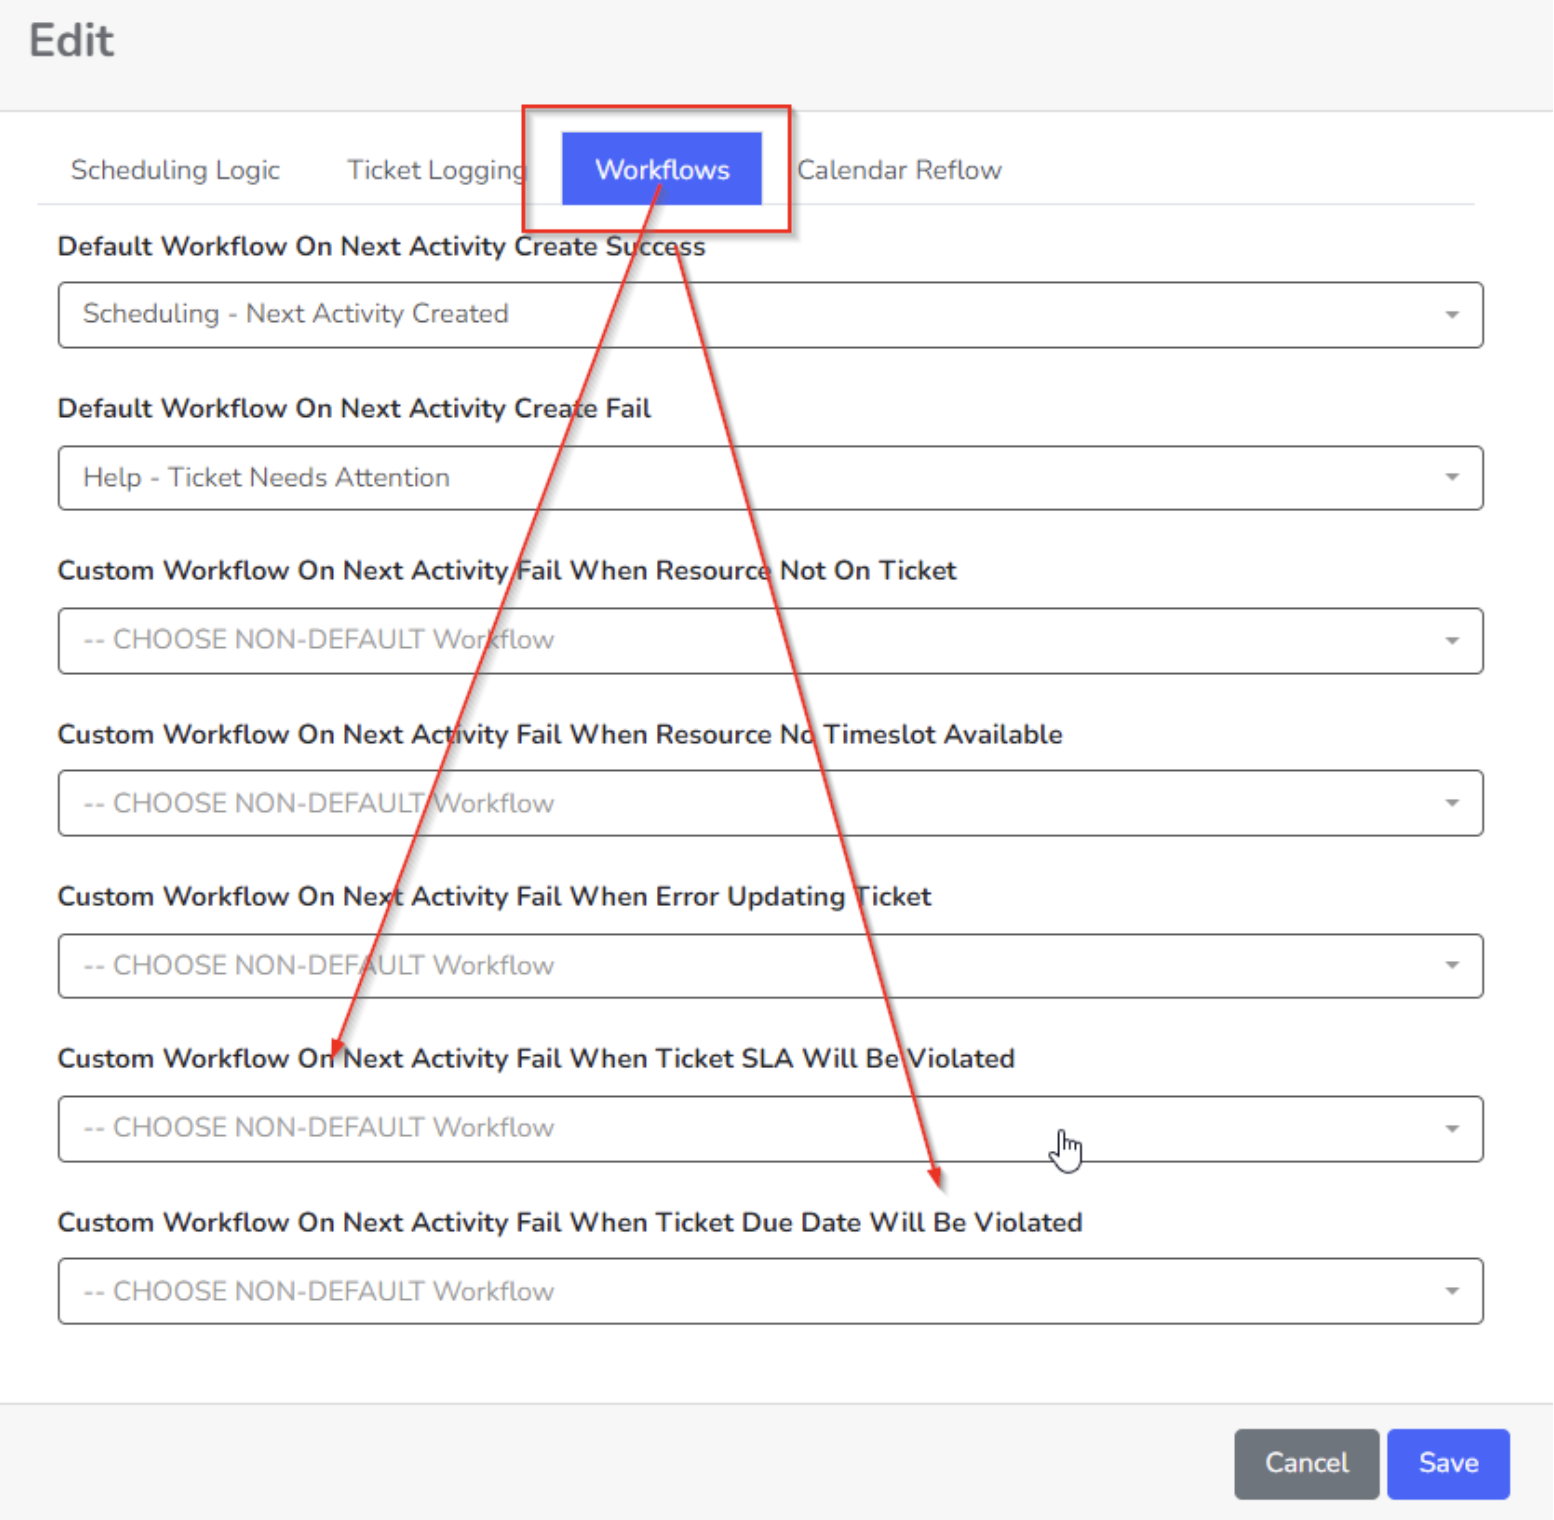Image resolution: width=1554 pixels, height=1520 pixels.
Task: Cancel editing and close the dialog
Action: (1306, 1463)
